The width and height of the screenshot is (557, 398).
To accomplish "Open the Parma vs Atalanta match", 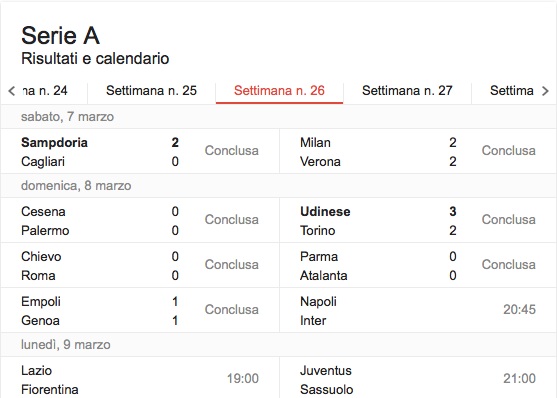I will tap(418, 265).
